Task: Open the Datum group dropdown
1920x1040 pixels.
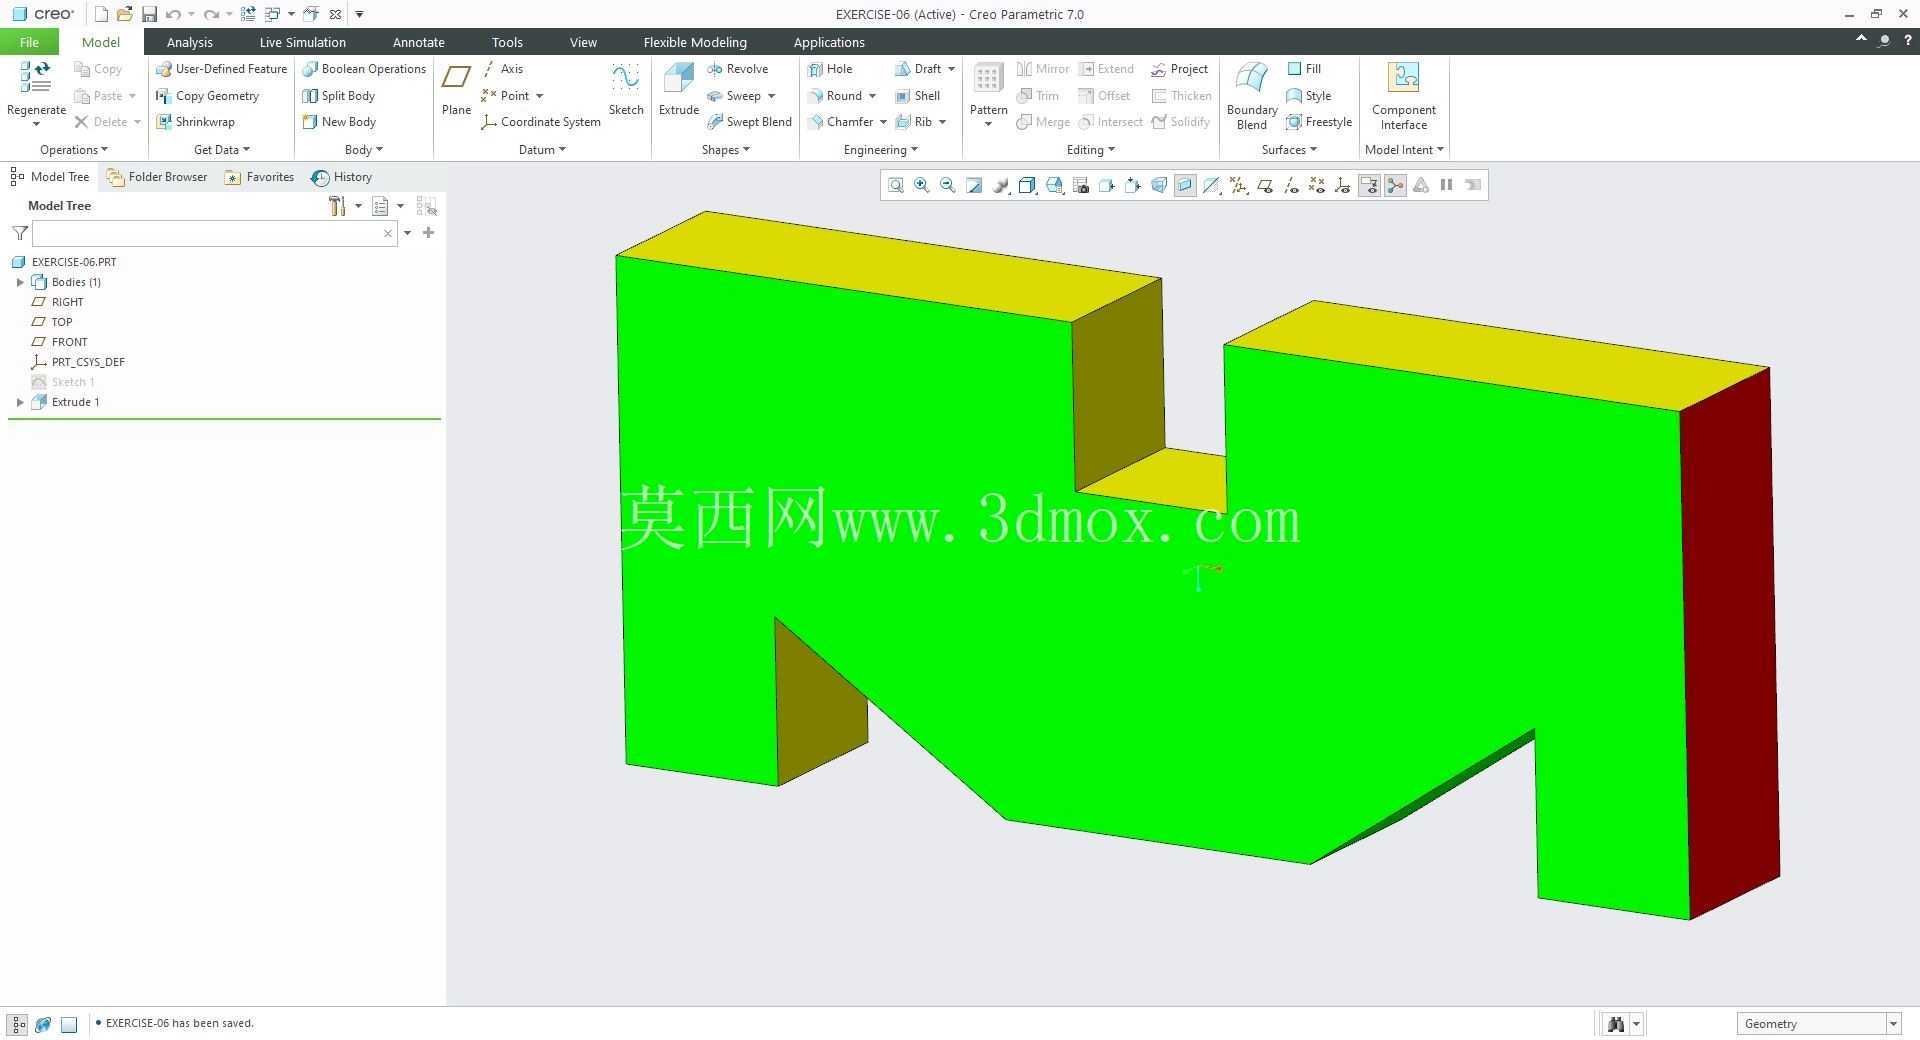Action: click(x=542, y=150)
